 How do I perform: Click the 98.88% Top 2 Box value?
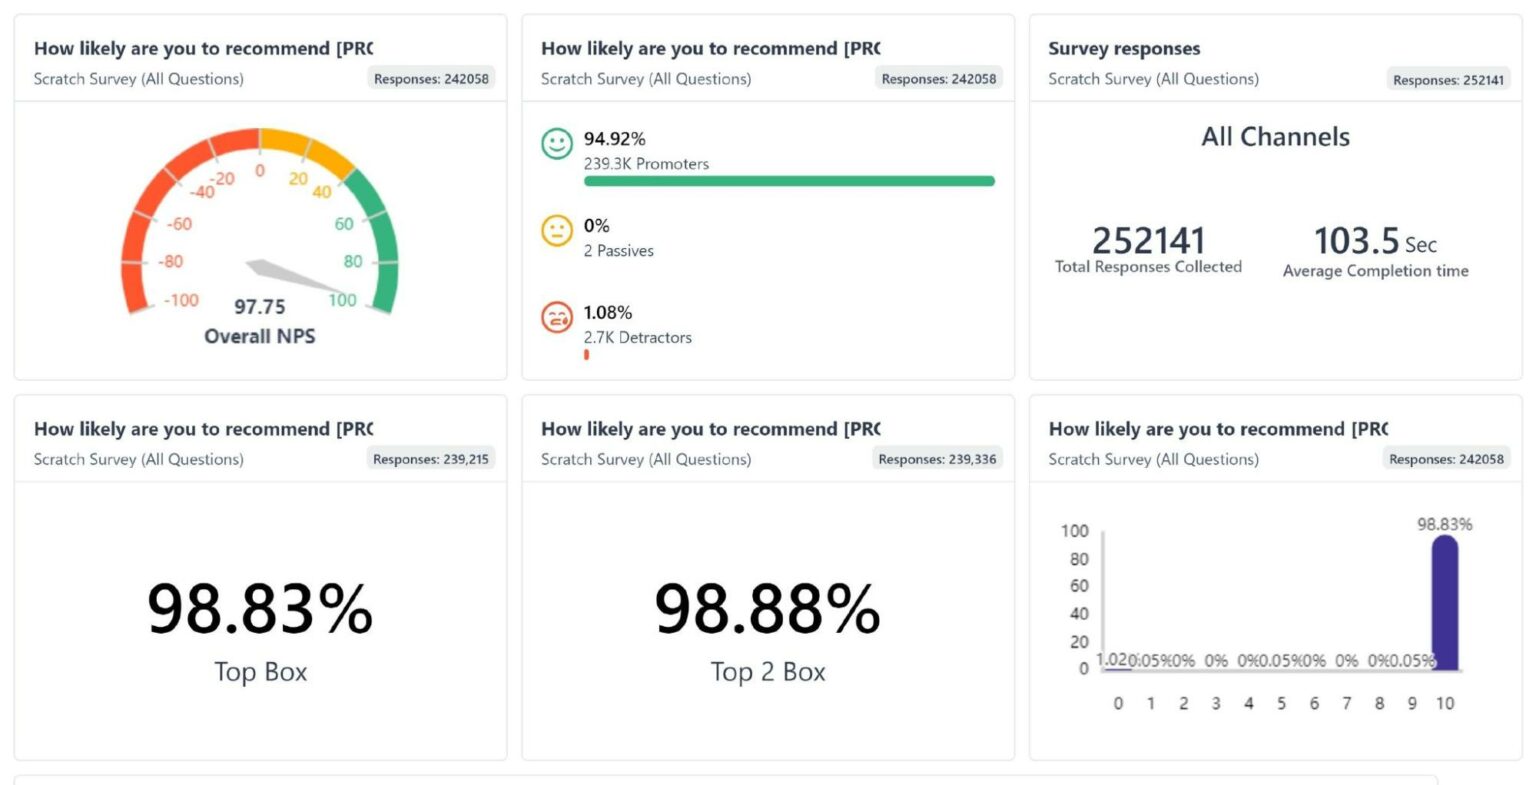pyautogui.click(x=766, y=611)
